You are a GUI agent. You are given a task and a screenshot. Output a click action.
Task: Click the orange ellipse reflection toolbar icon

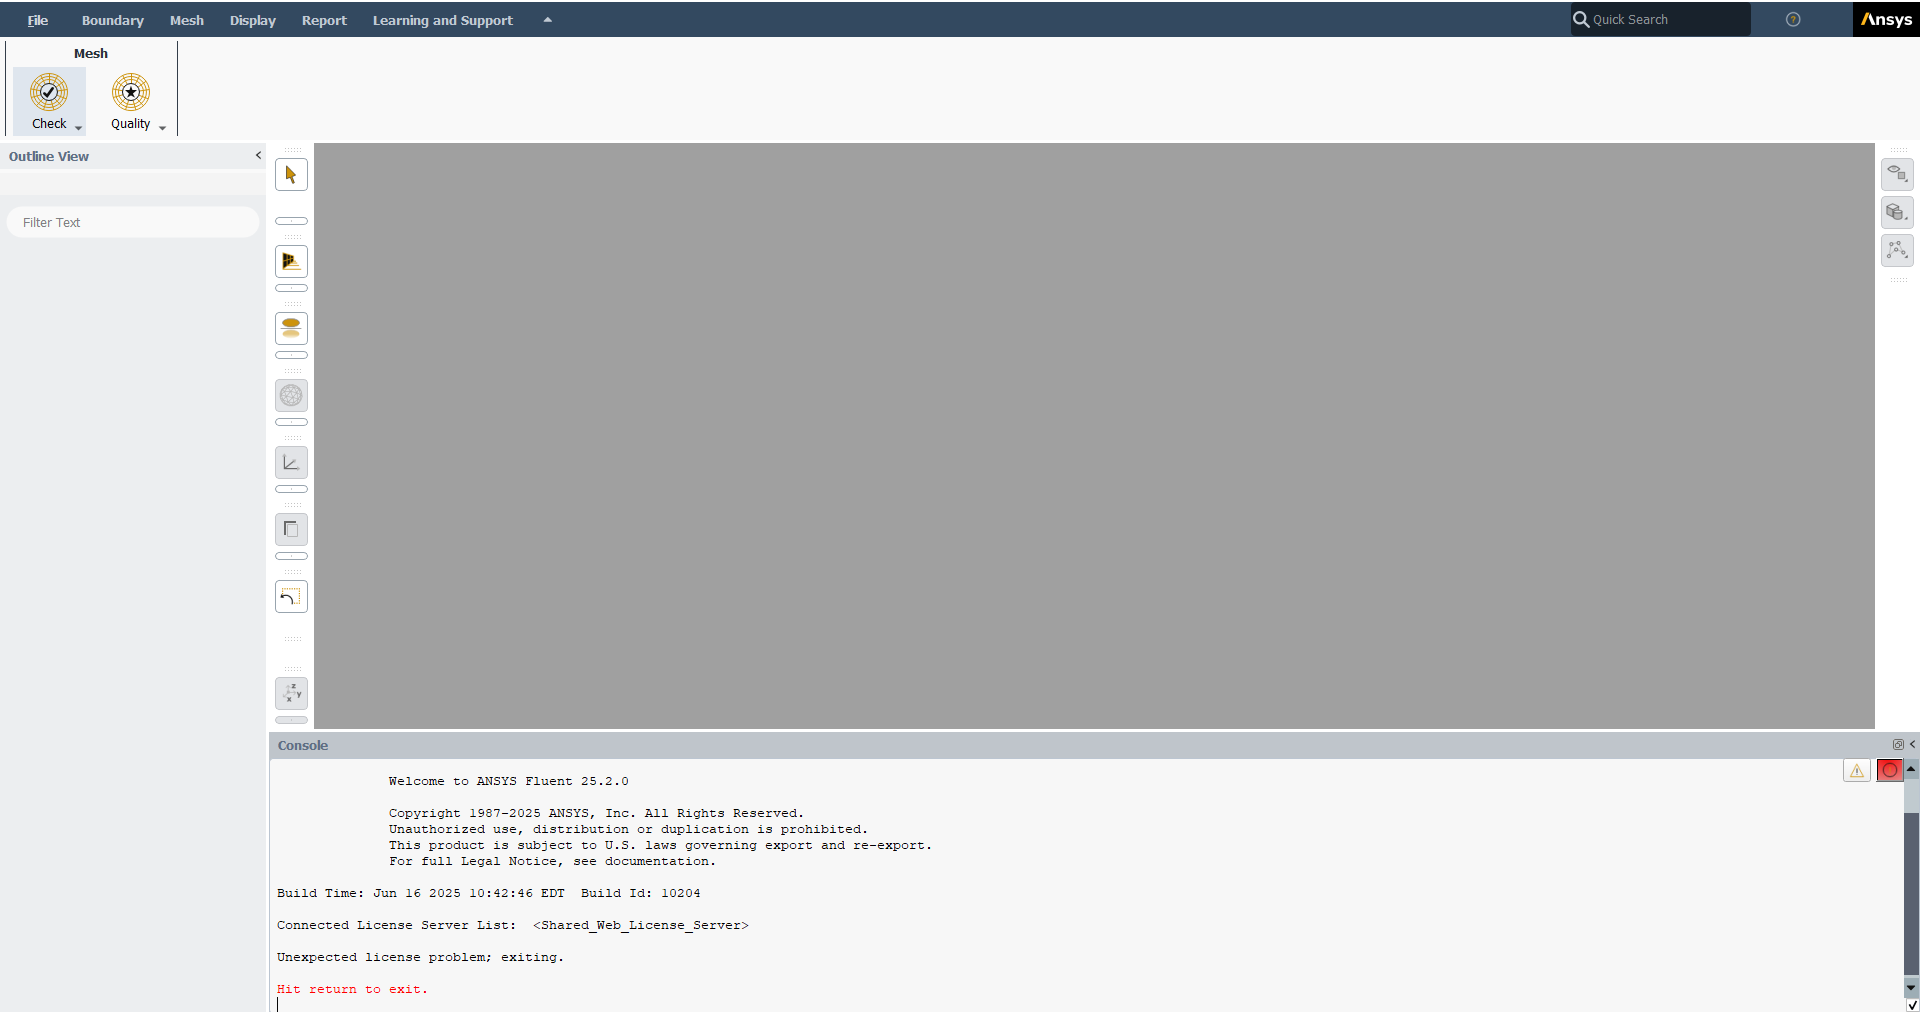pyautogui.click(x=291, y=328)
